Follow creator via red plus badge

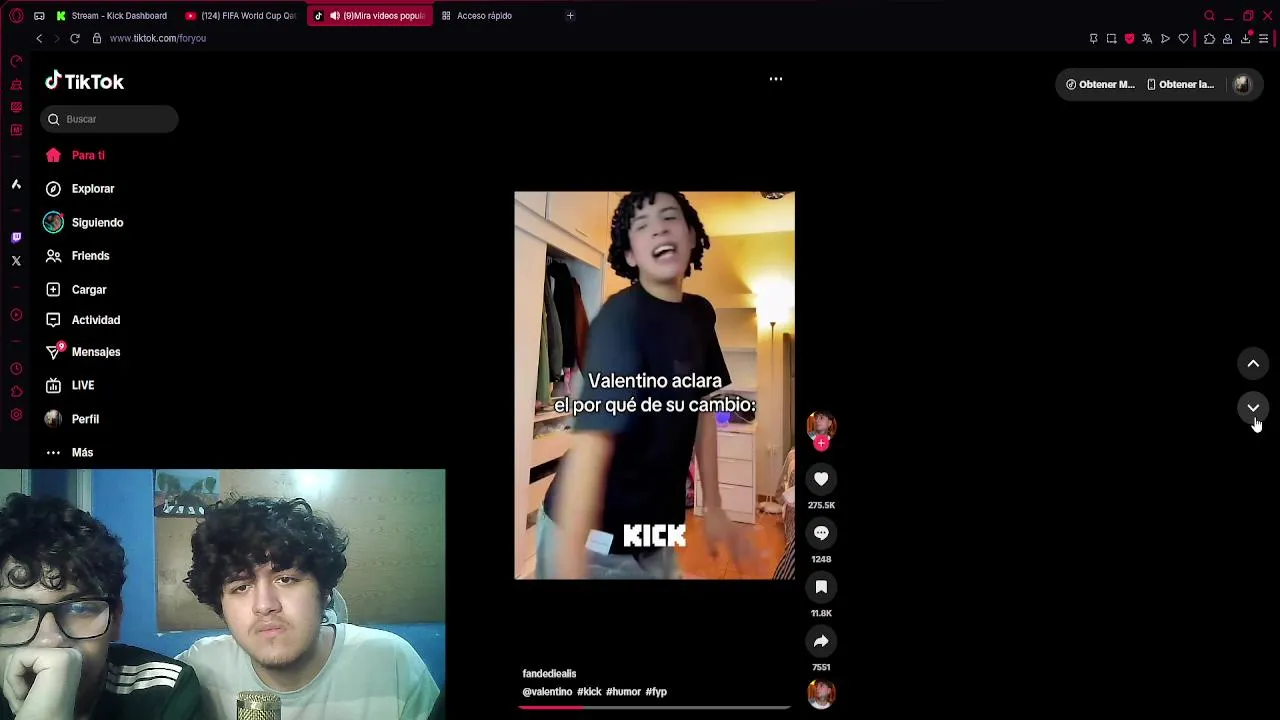(821, 443)
